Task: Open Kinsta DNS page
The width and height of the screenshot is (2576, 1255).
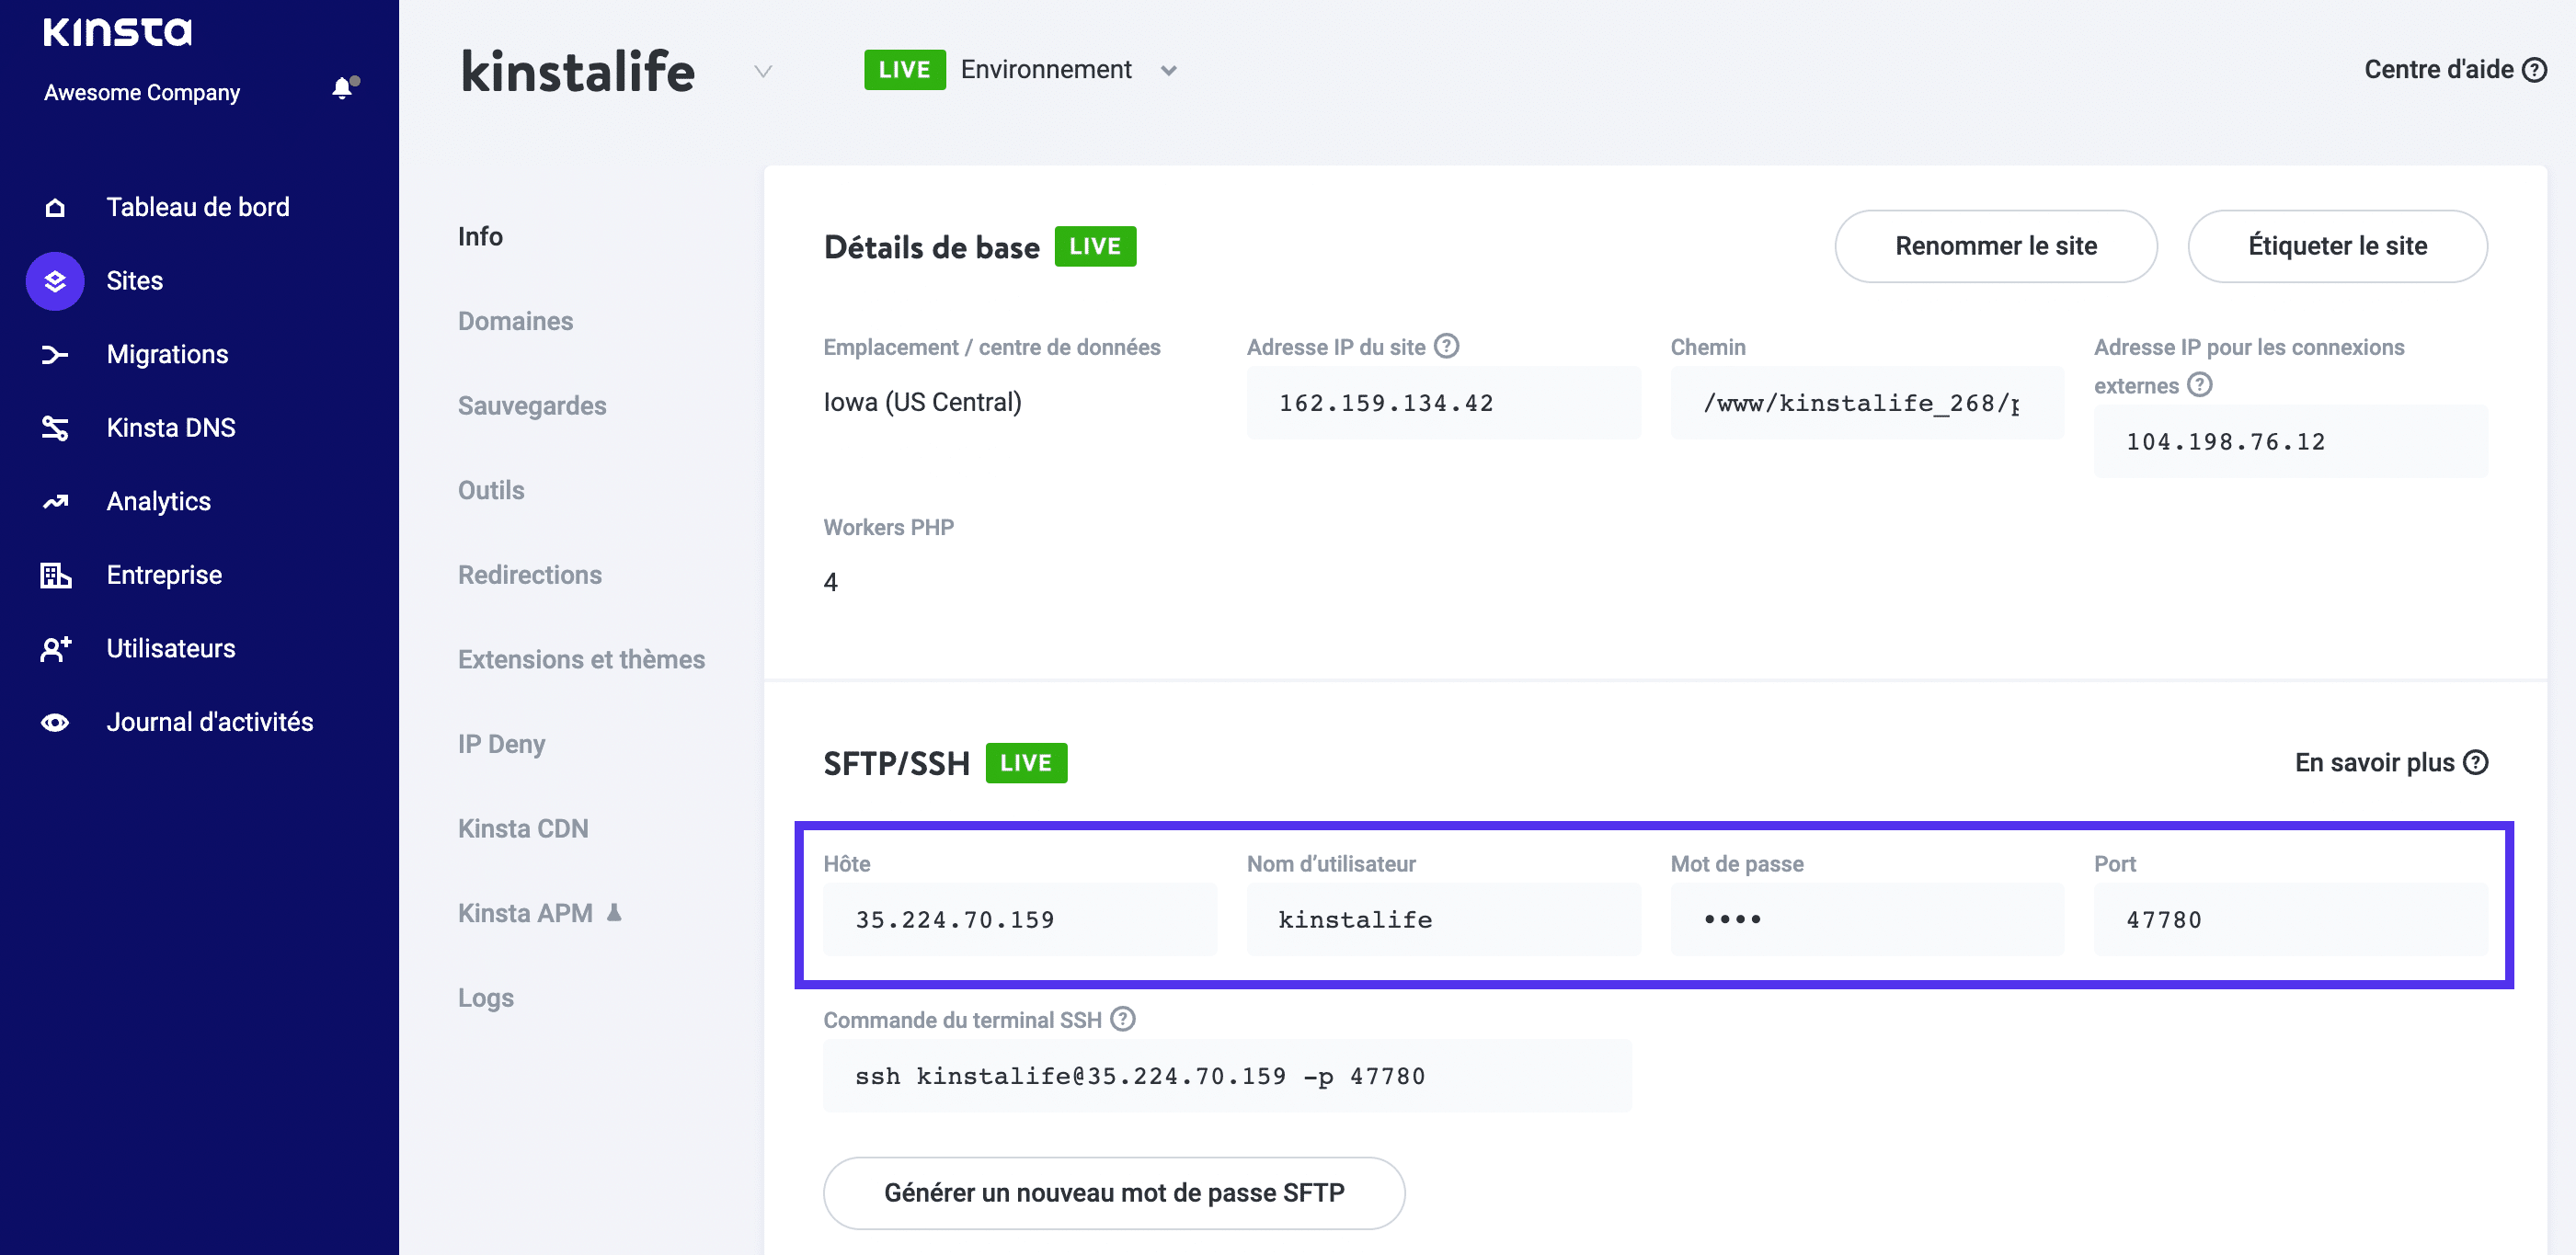Action: (x=171, y=428)
